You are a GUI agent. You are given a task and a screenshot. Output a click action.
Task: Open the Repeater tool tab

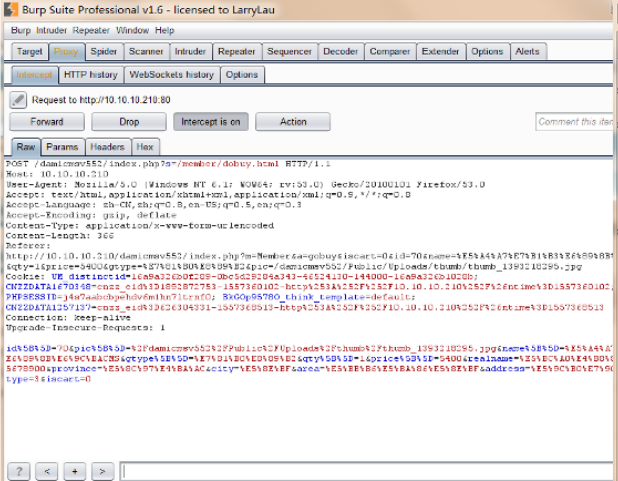pos(237,52)
